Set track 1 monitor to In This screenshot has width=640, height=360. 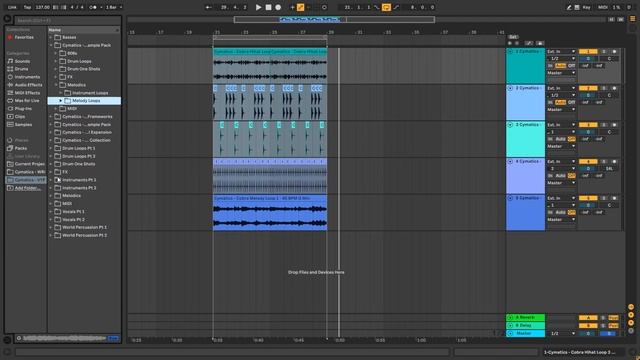click(550, 66)
